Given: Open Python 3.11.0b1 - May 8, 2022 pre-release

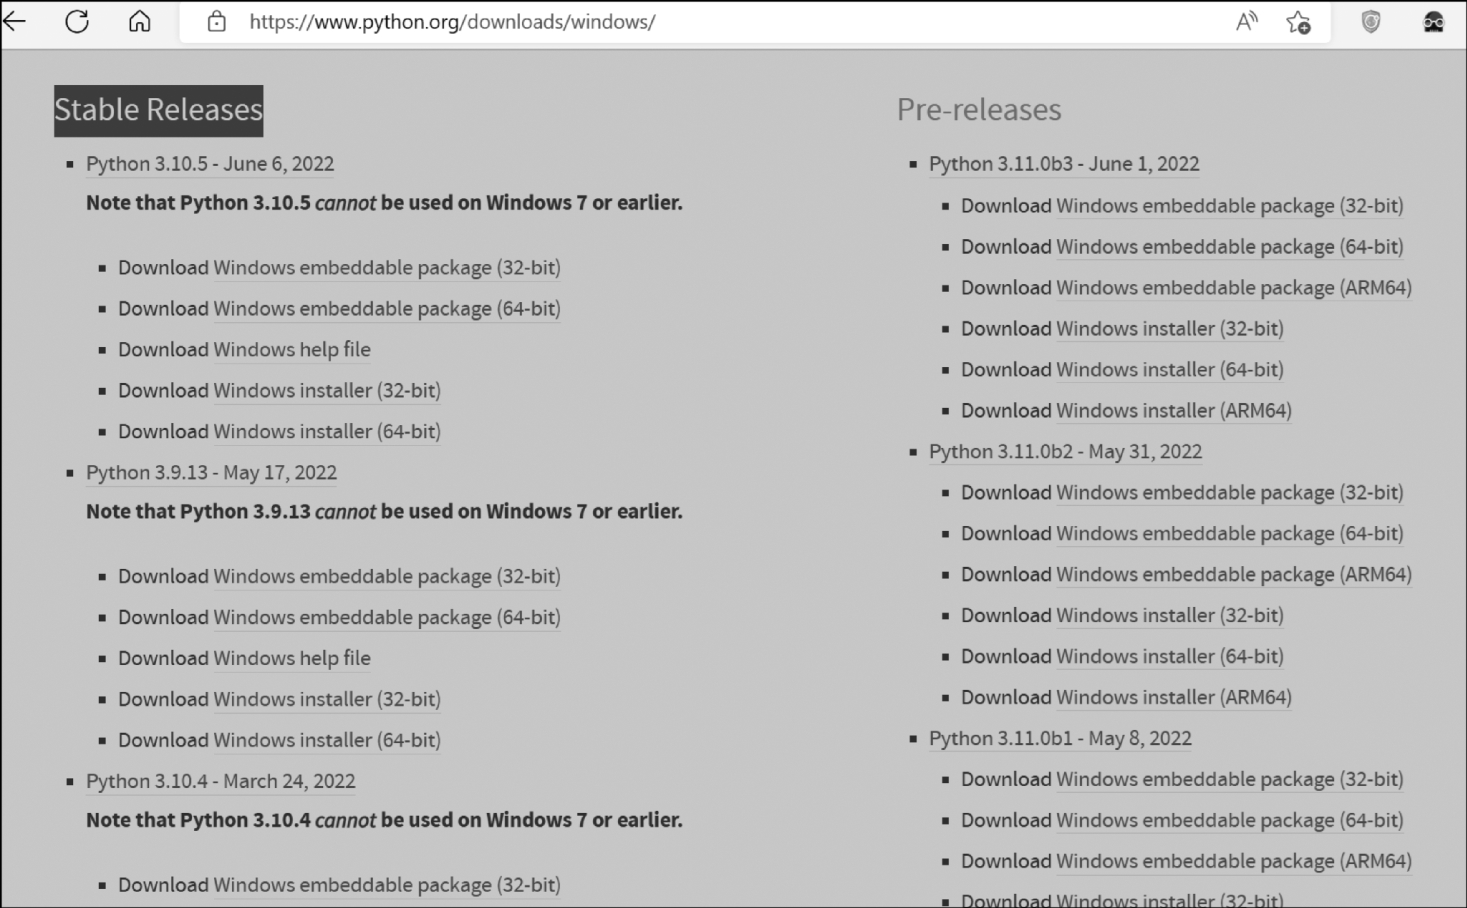Looking at the screenshot, I should (1060, 739).
